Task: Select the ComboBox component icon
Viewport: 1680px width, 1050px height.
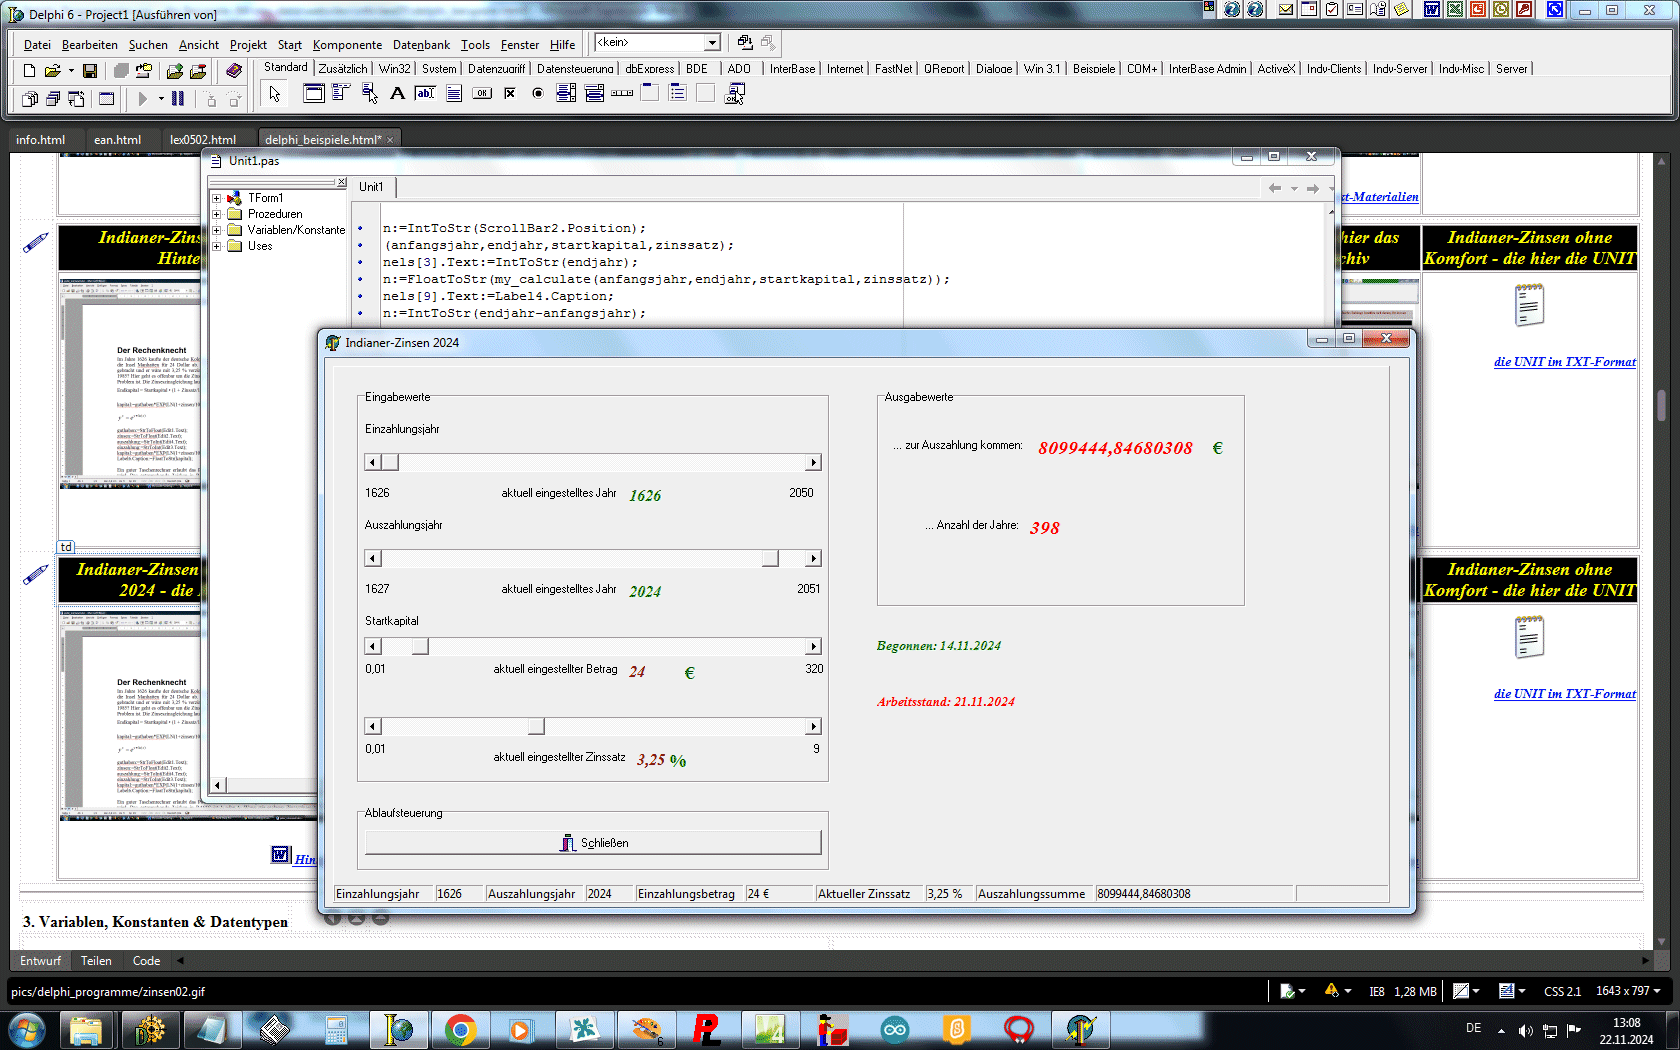Action: [x=594, y=93]
